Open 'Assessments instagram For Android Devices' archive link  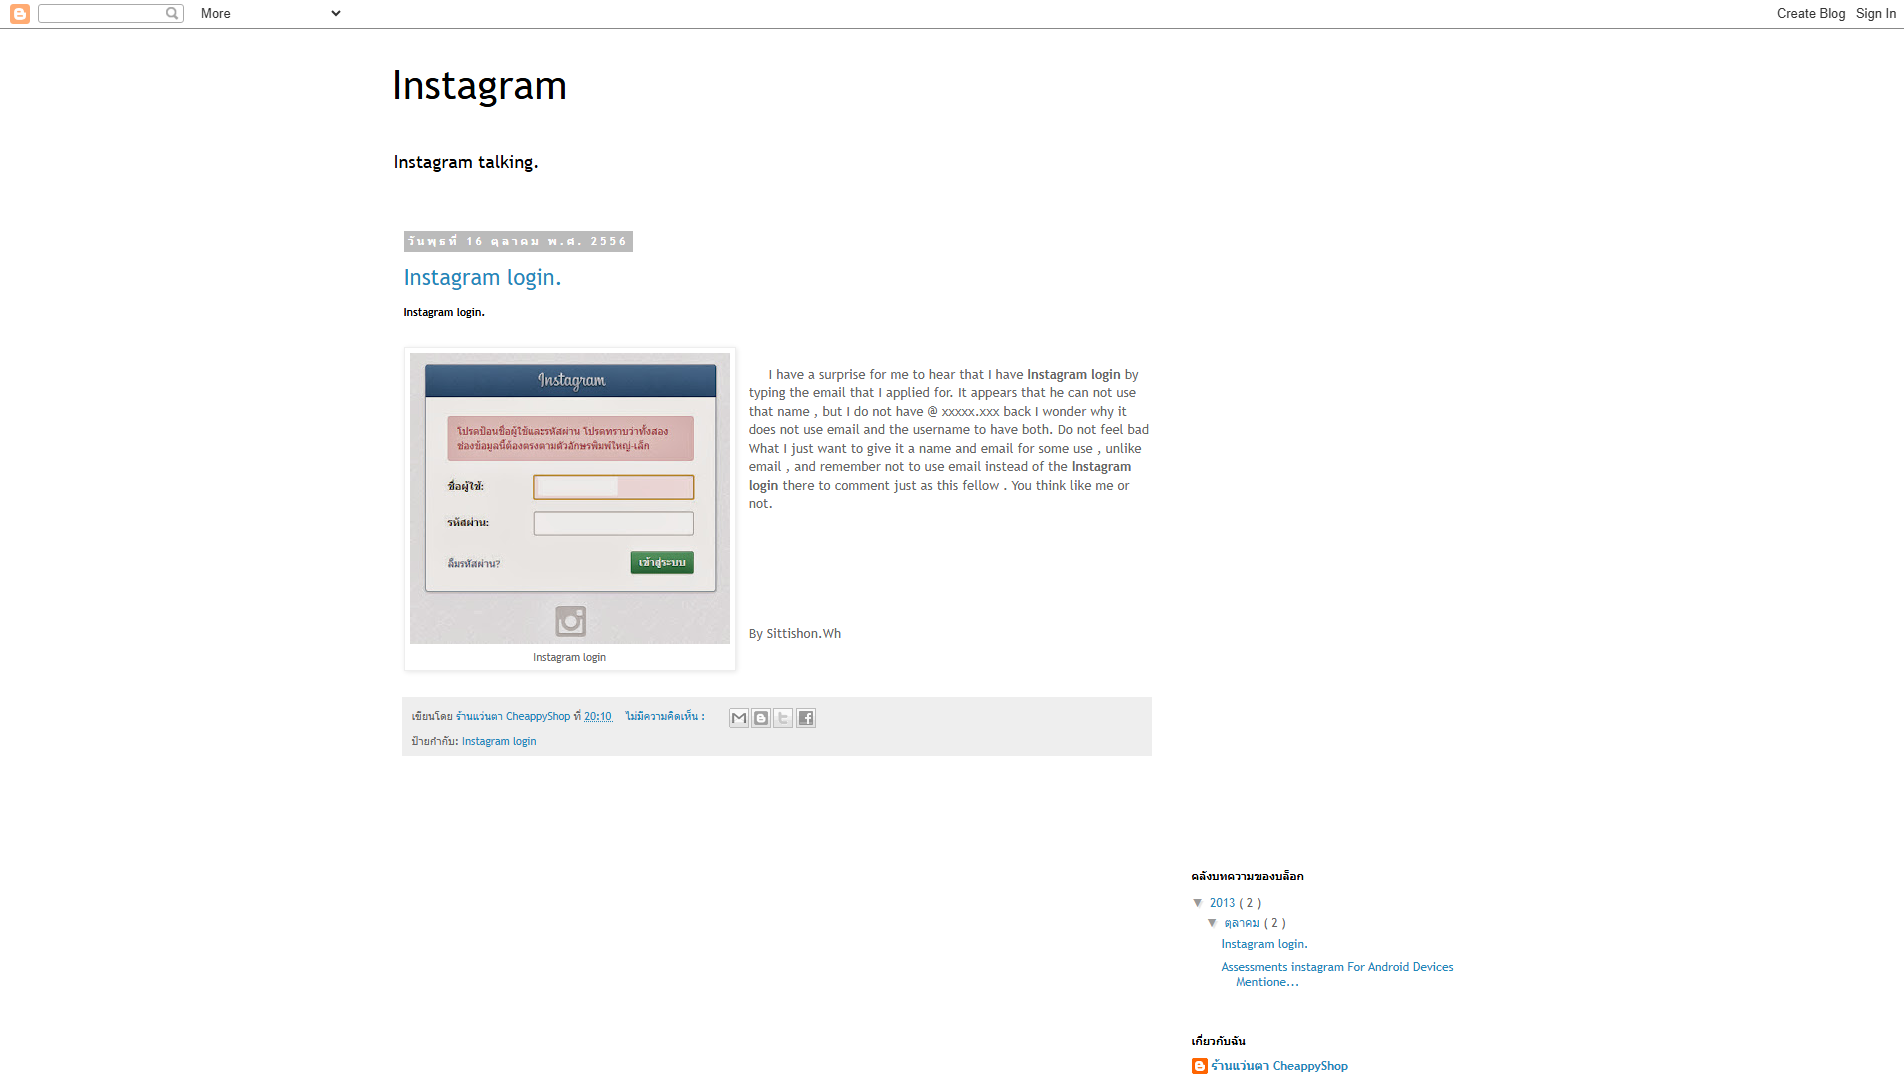[x=1337, y=974]
